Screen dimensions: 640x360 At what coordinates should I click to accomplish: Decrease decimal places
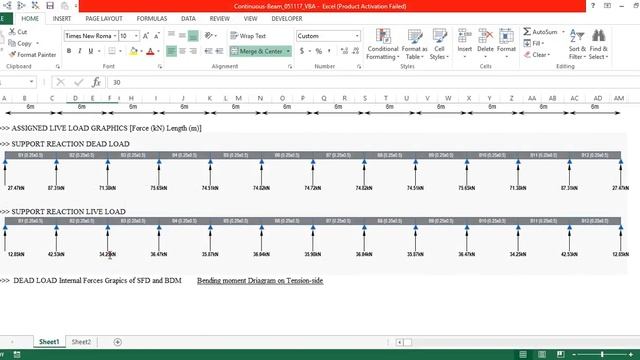(356, 51)
